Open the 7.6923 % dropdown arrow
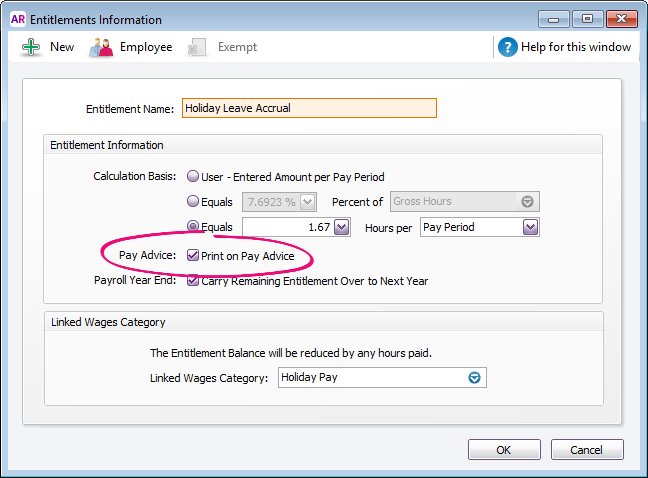 308,202
